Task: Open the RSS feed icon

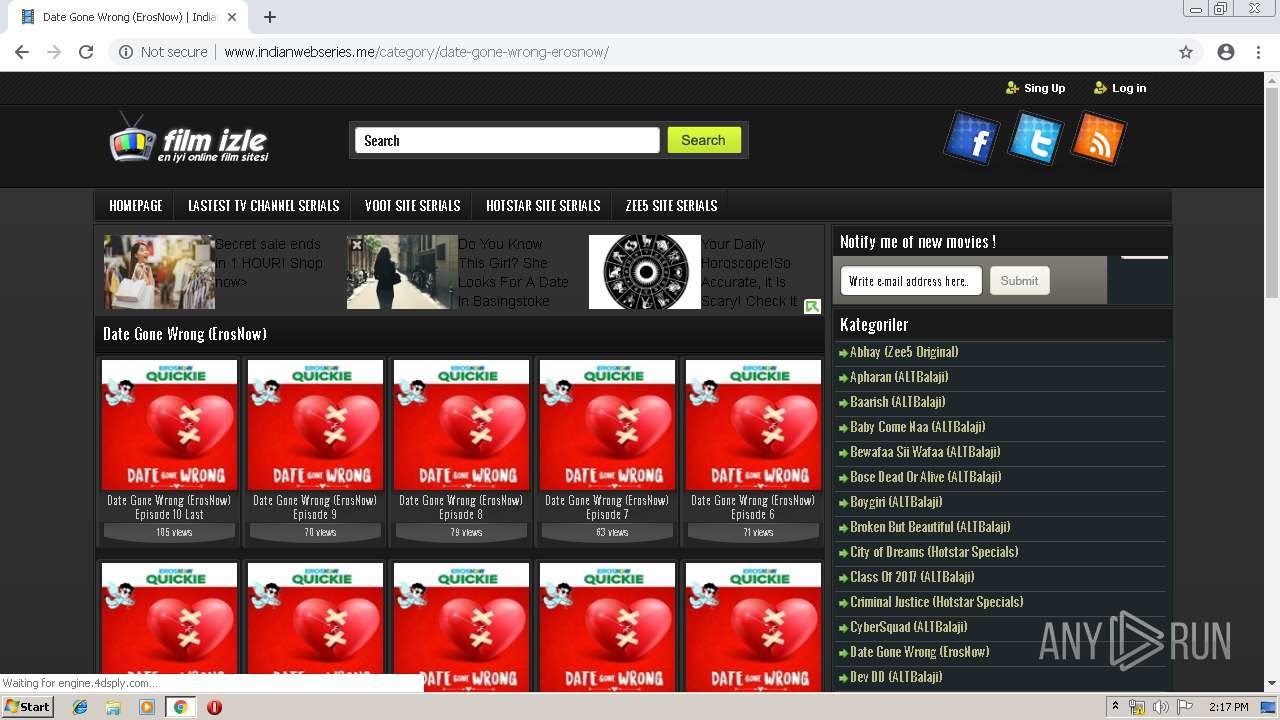Action: pos(1098,138)
